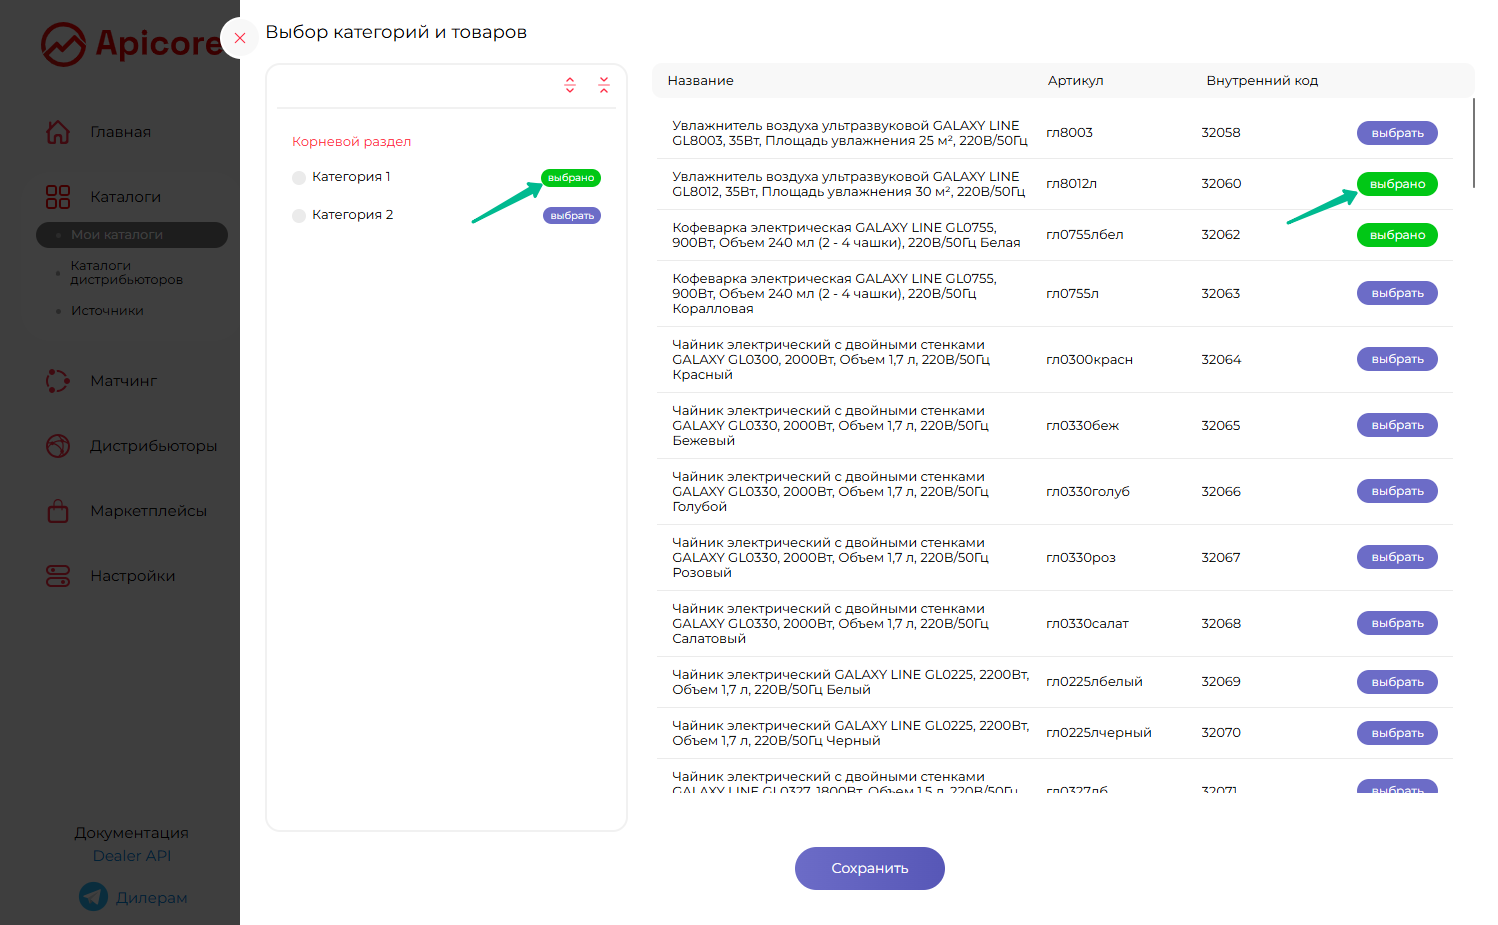Select the Корневой раздел root node
1498x925 pixels.
351,142
